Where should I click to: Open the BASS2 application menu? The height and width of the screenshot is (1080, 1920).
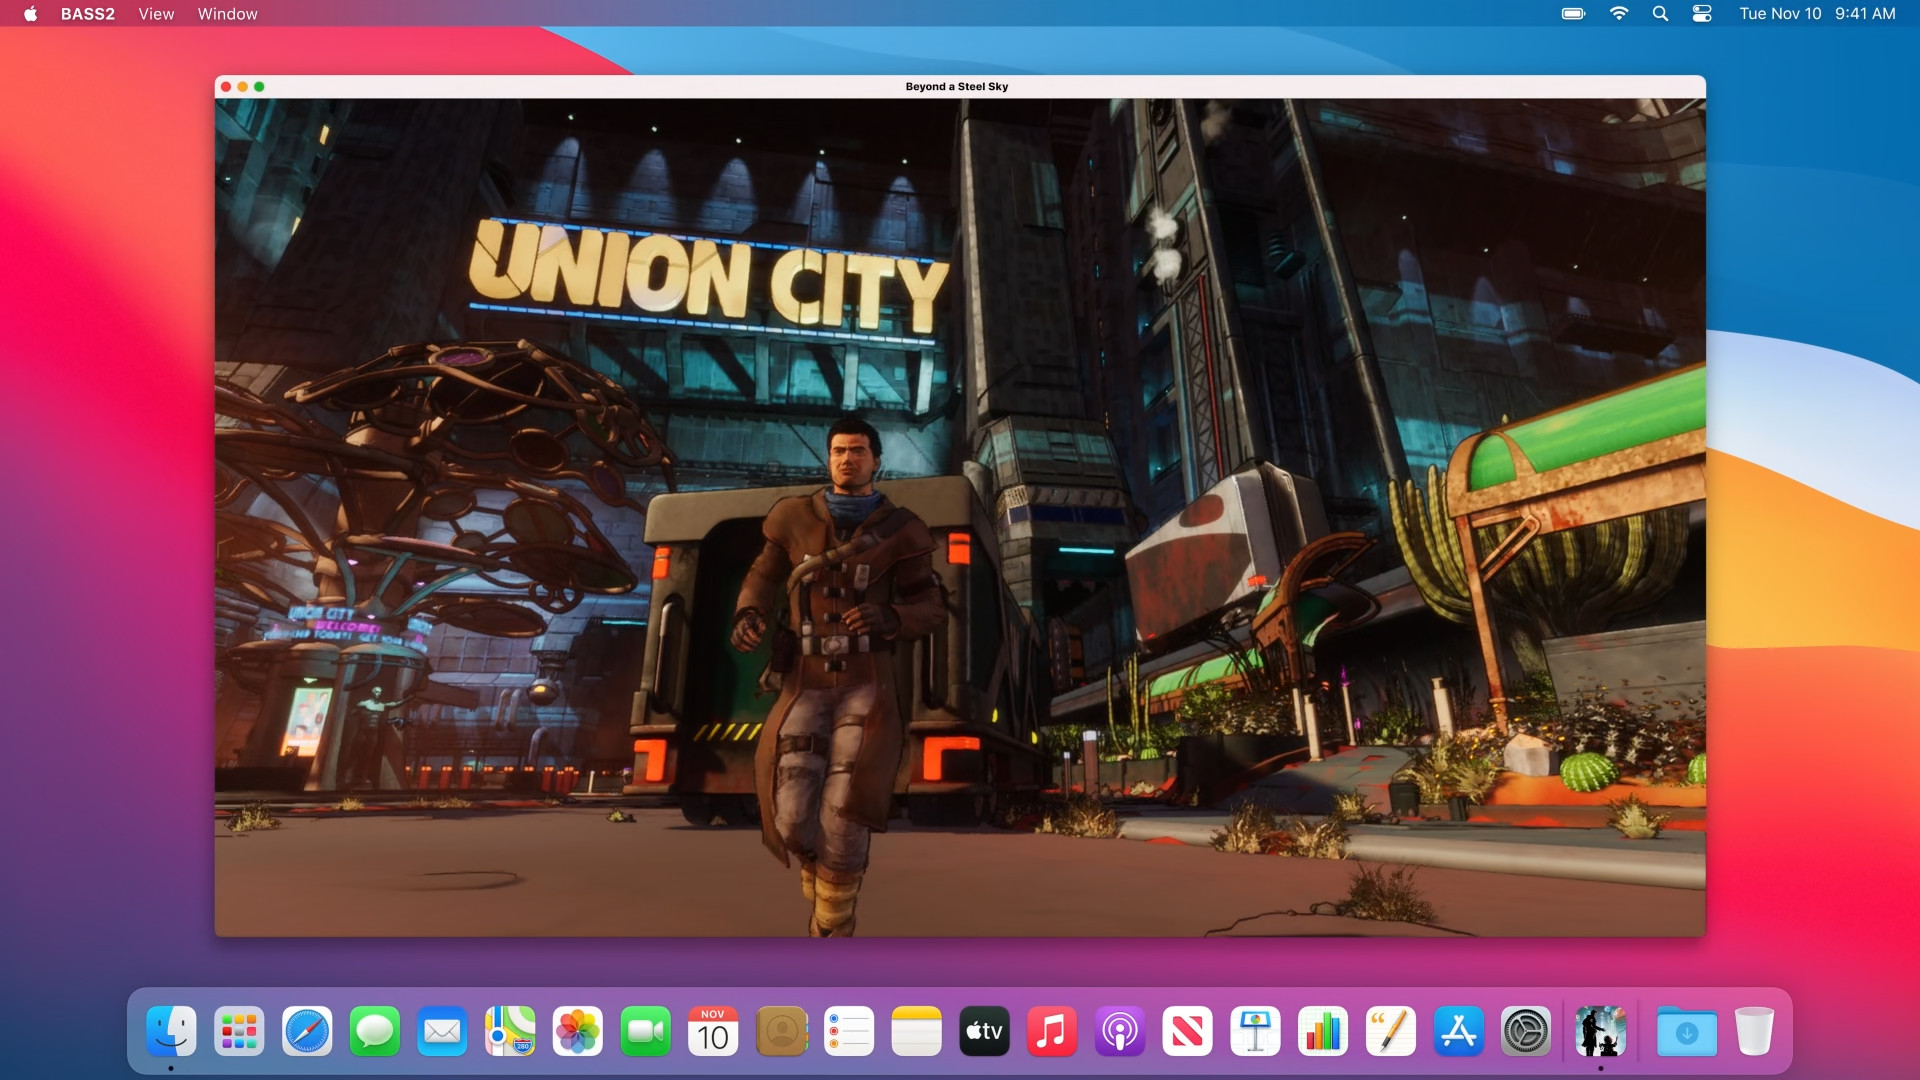click(x=87, y=14)
